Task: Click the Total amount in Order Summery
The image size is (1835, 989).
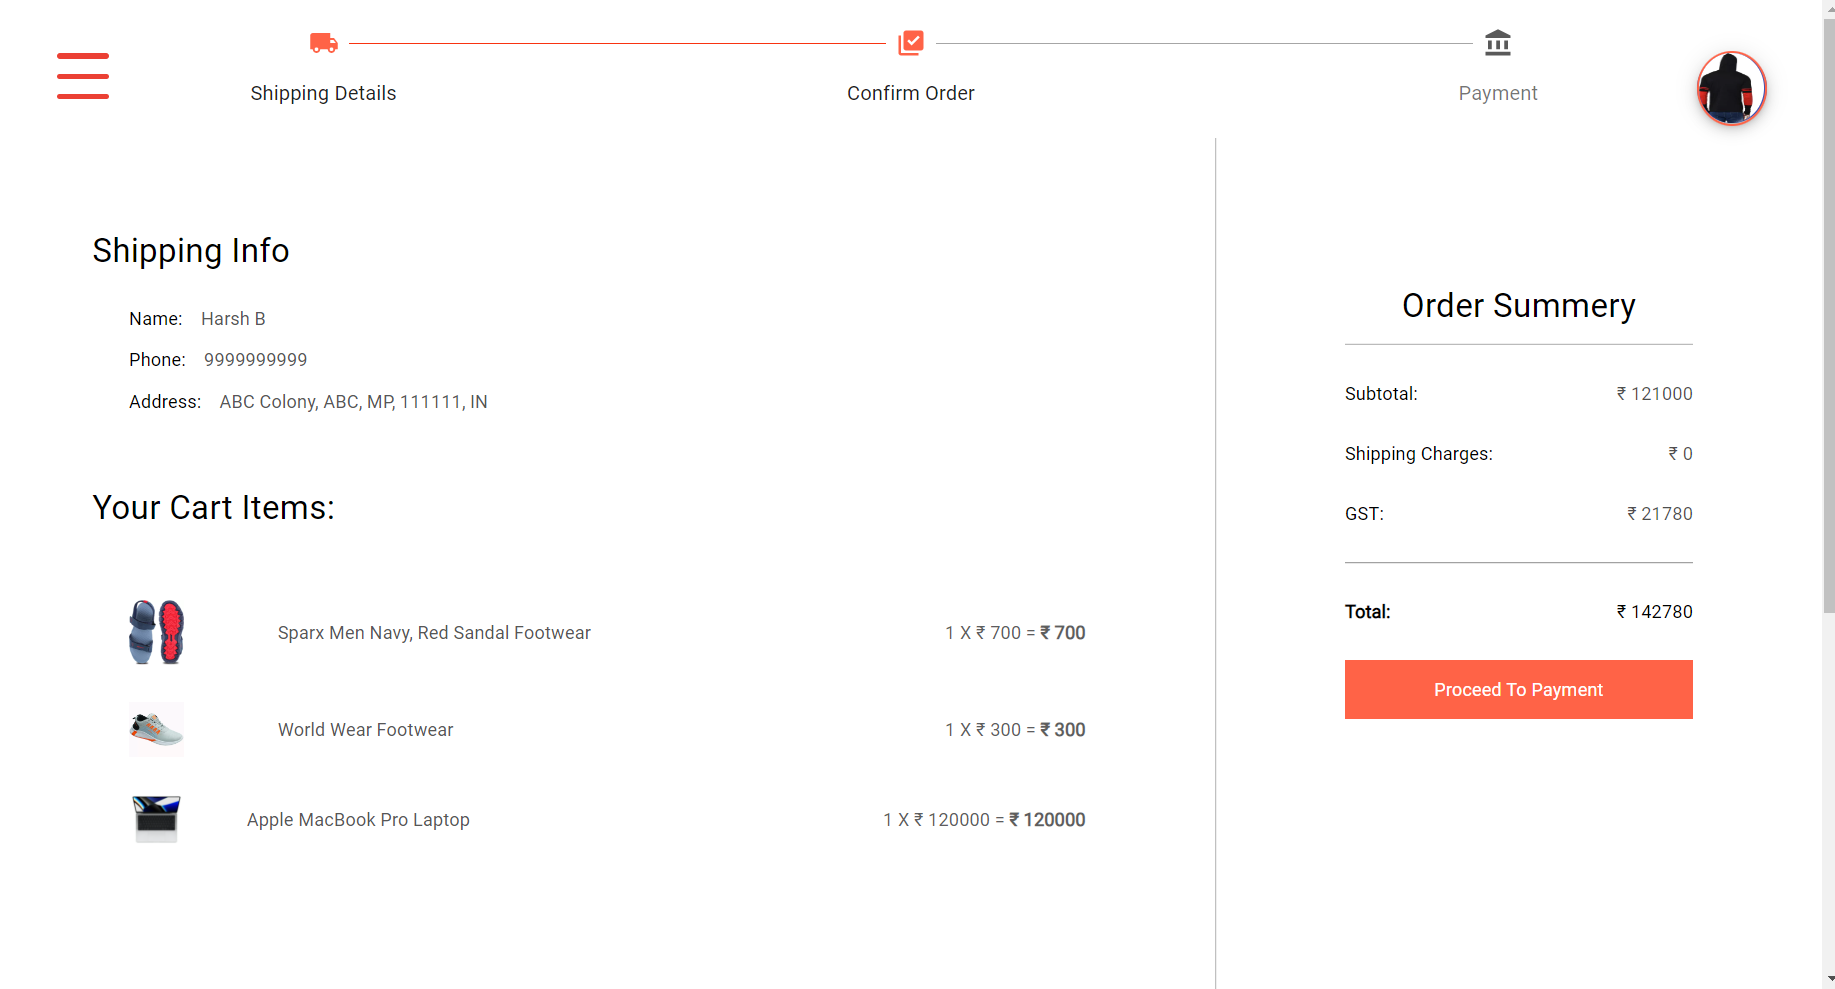Action: pyautogui.click(x=1653, y=611)
